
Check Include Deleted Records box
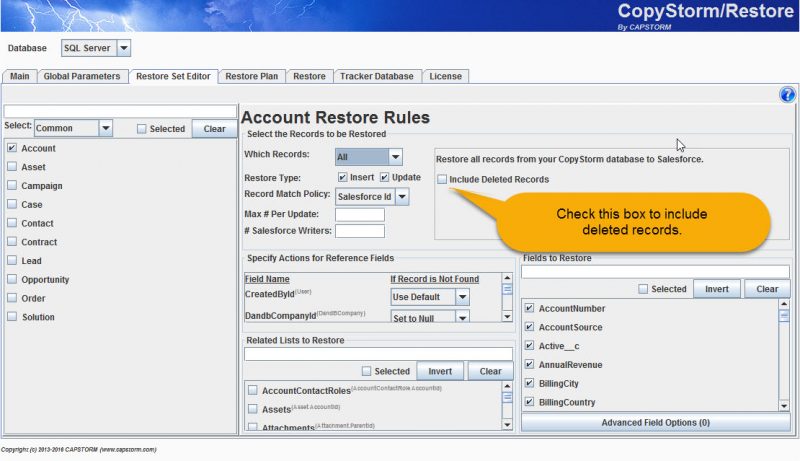(x=442, y=179)
